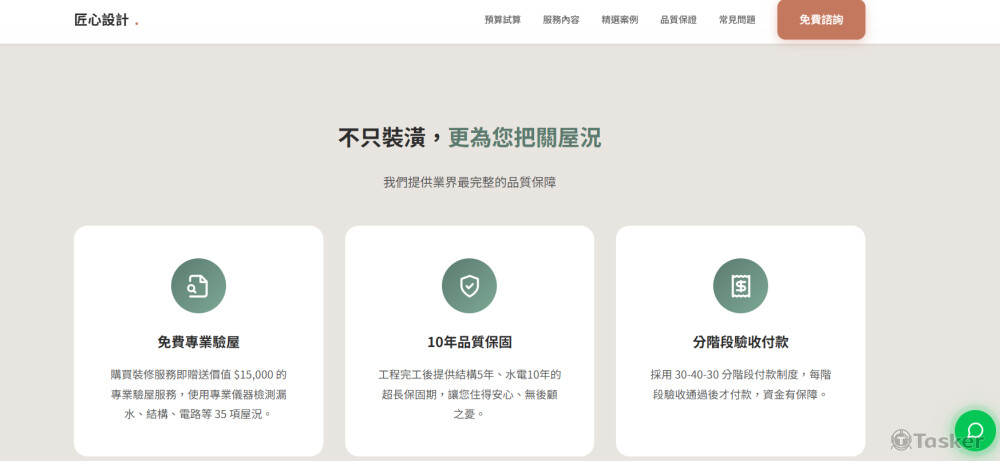Open 常見問題 from the top menu

click(737, 20)
